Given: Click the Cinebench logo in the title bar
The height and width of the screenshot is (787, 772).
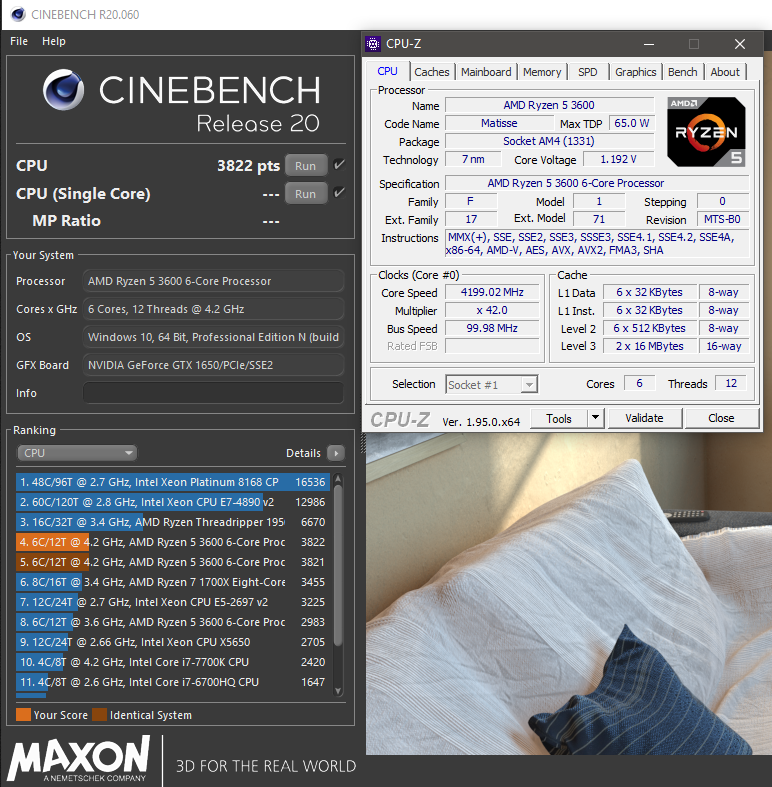Looking at the screenshot, I should click(x=18, y=14).
